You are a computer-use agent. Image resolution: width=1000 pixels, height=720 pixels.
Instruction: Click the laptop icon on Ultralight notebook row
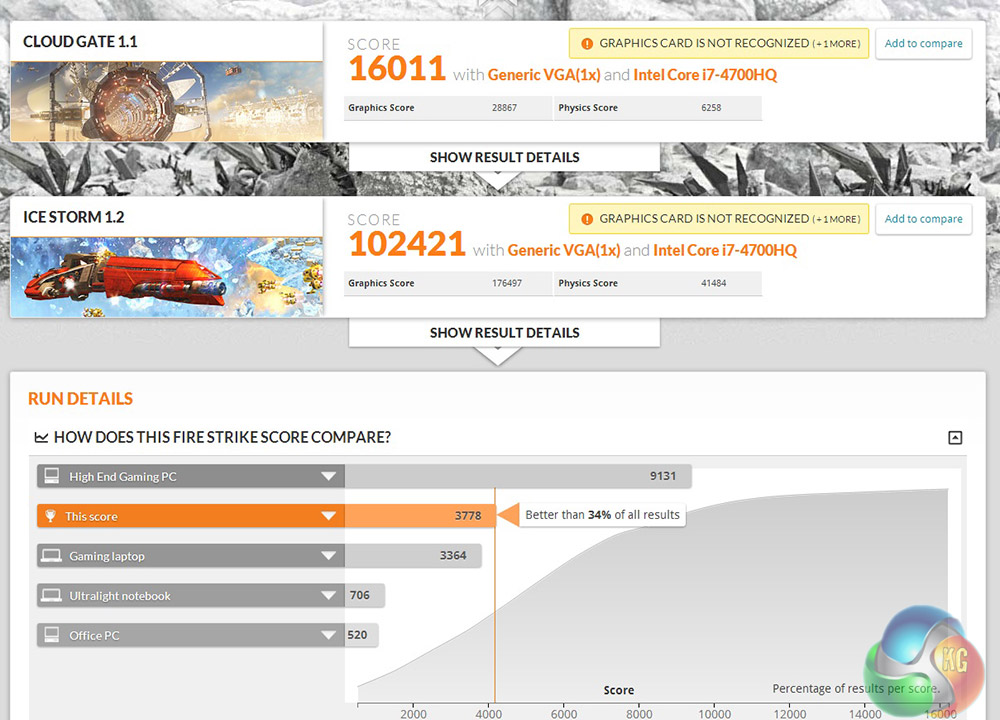[51, 595]
